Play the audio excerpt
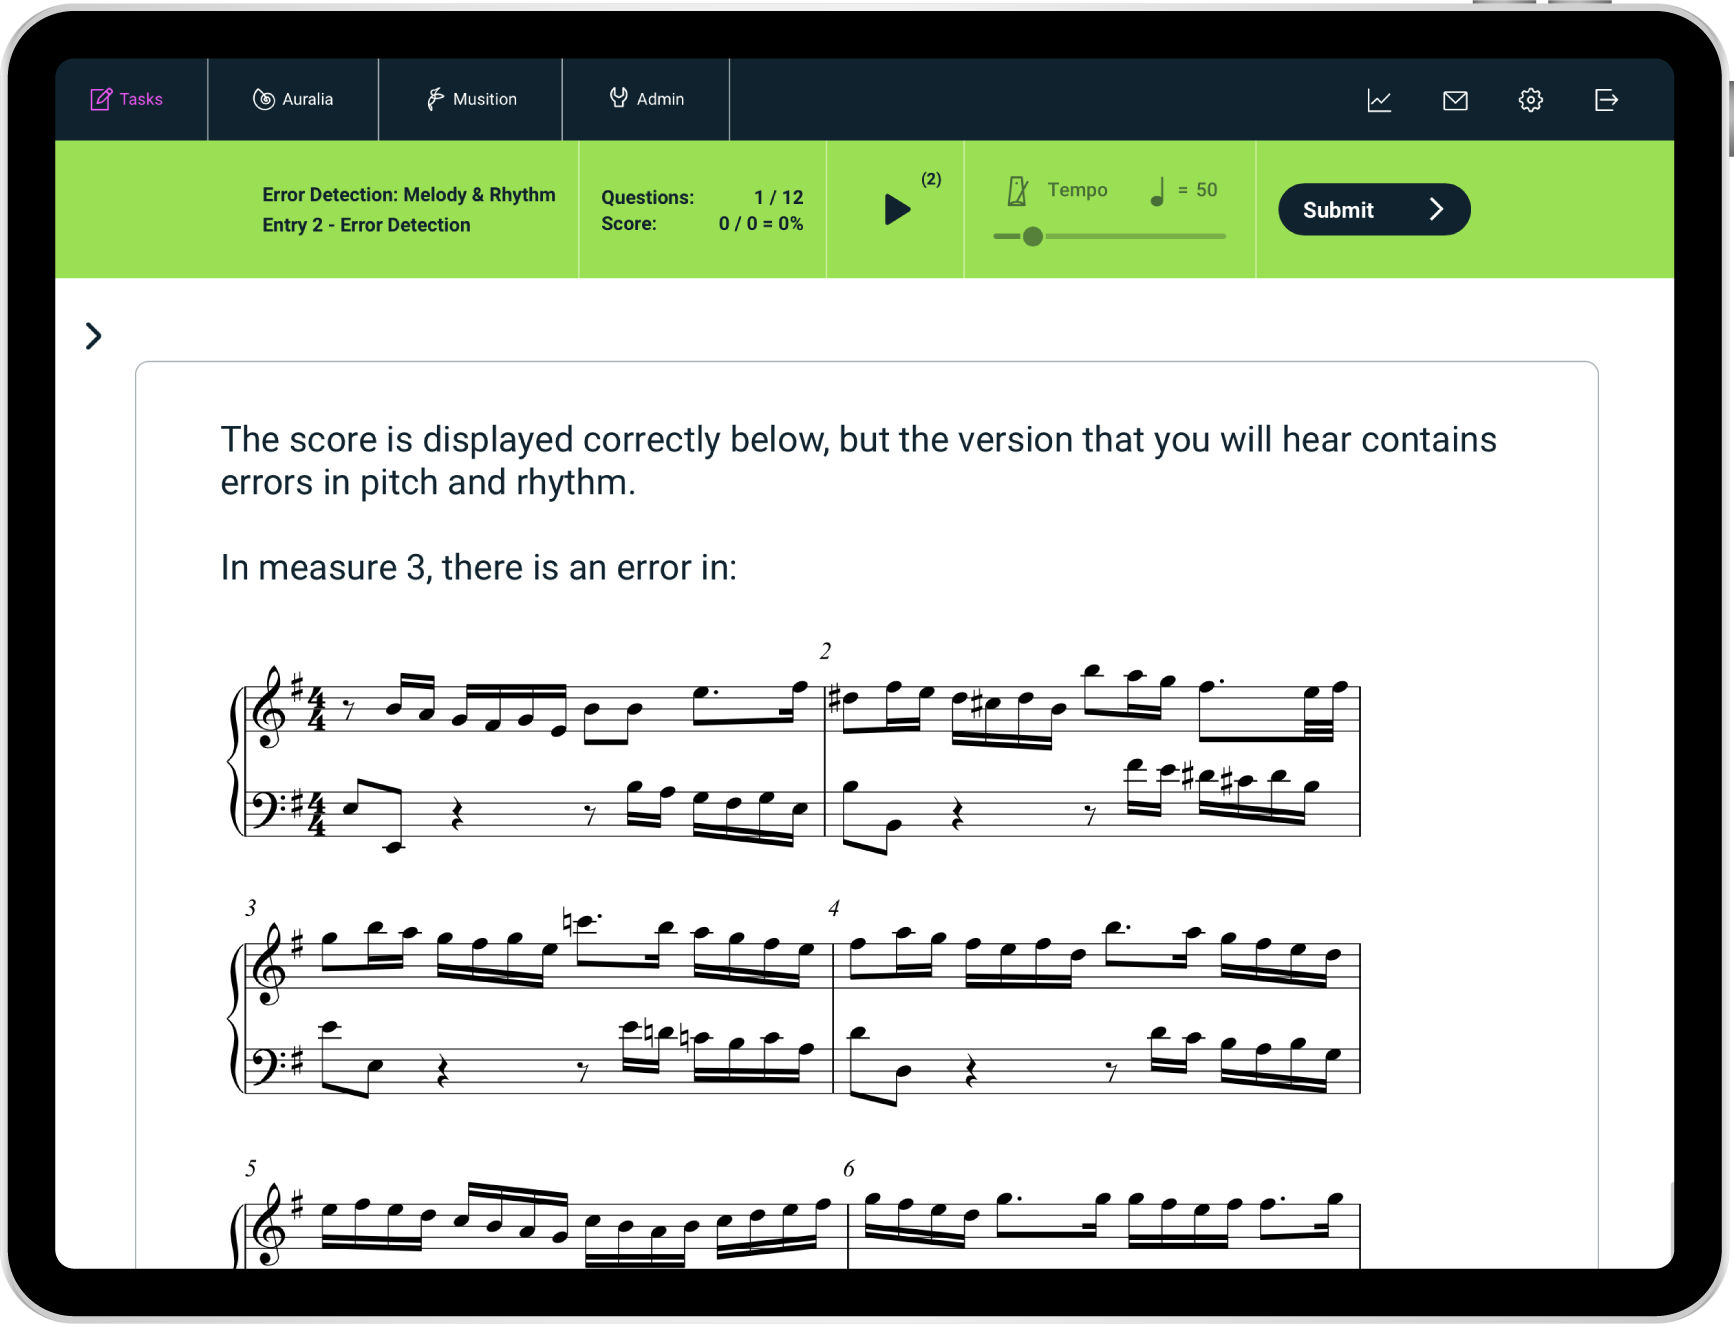This screenshot has width=1734, height=1324. point(896,210)
